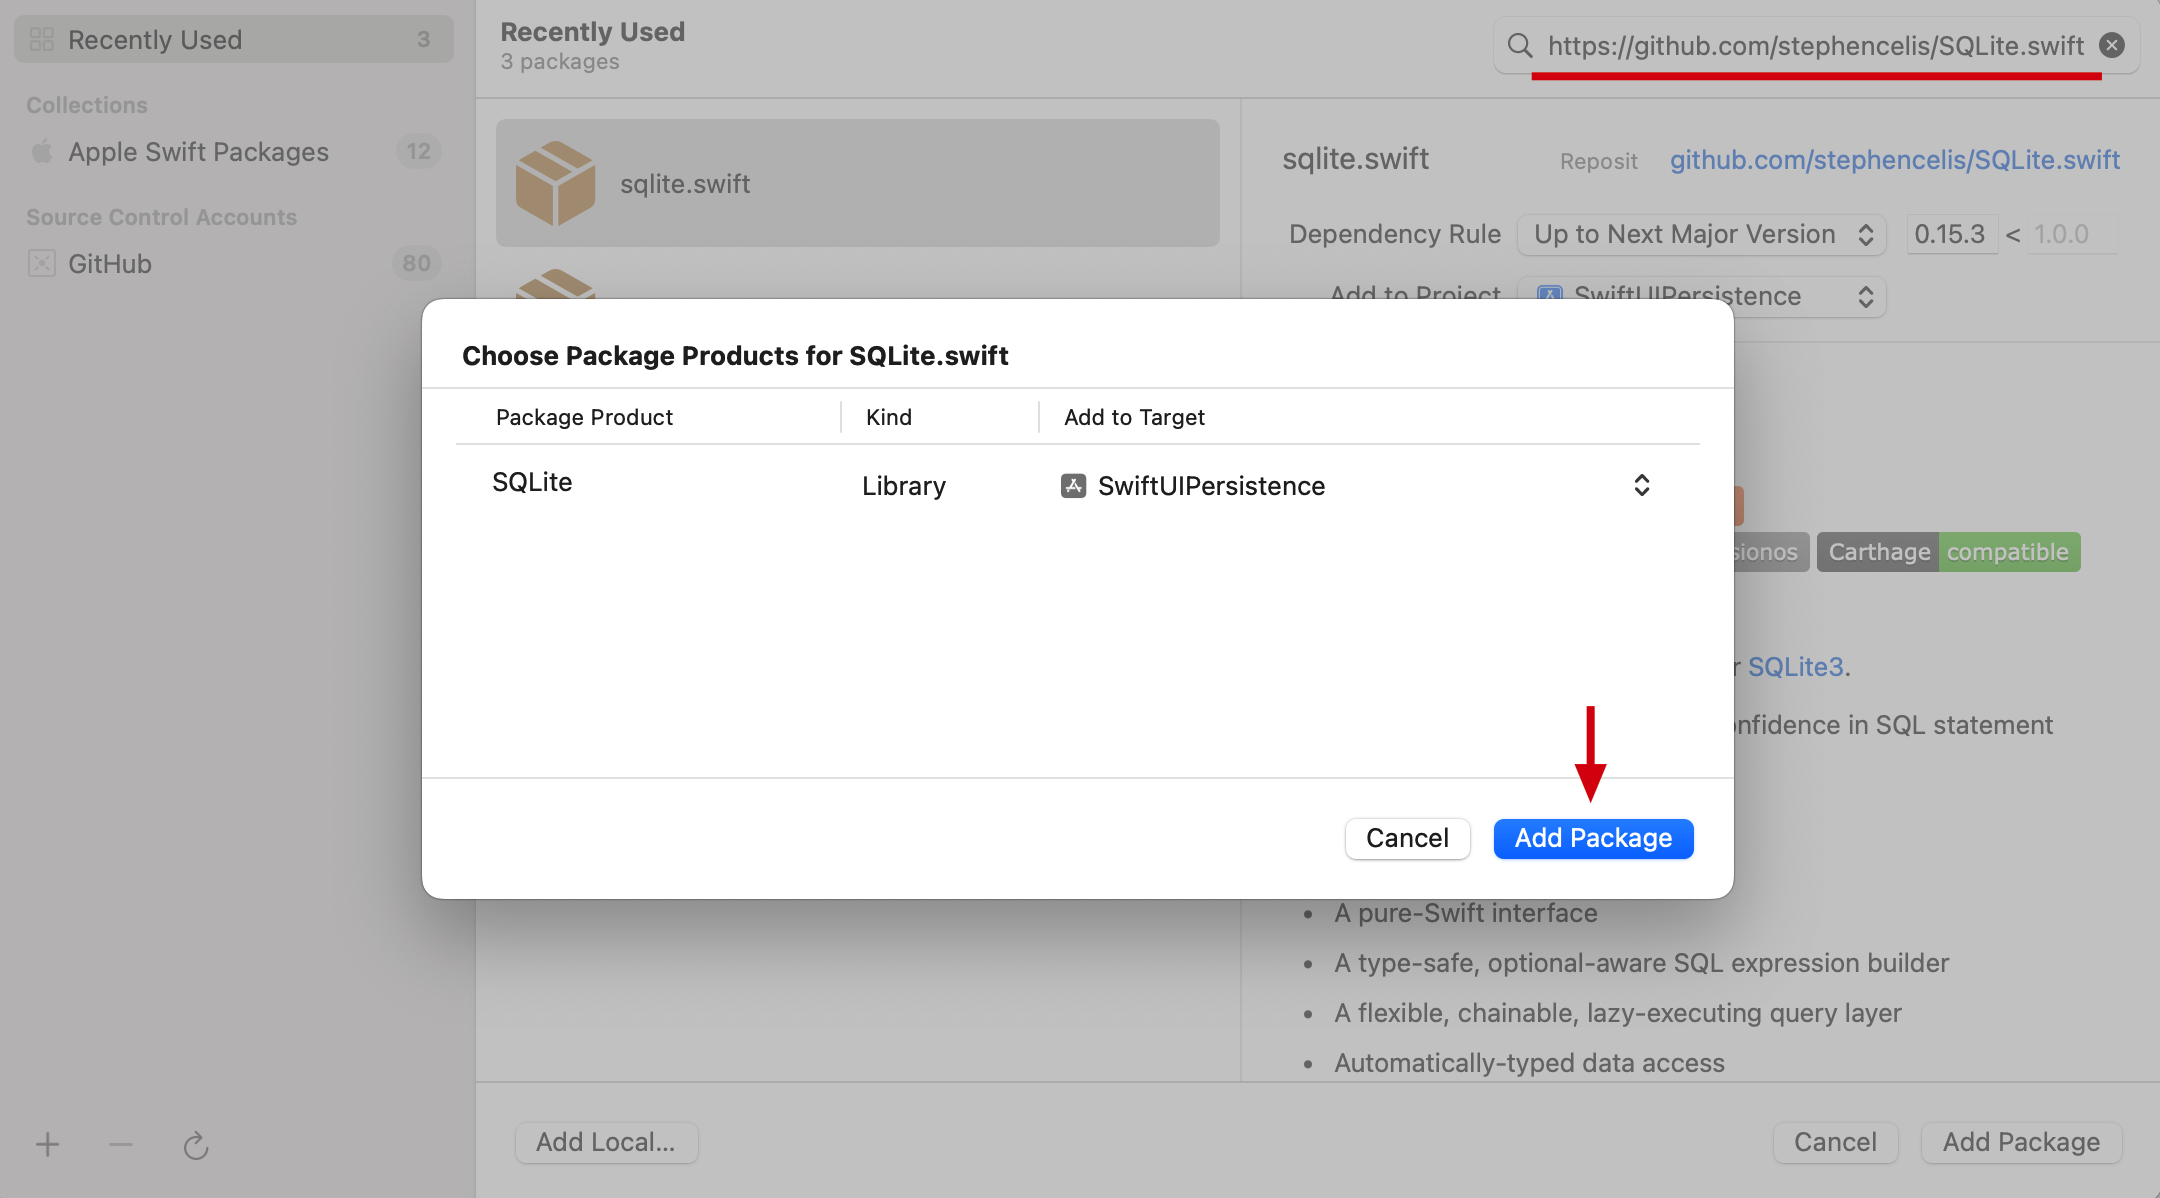This screenshot has height=1198, width=2160.
Task: Clear the package URL search field
Action: point(2112,45)
